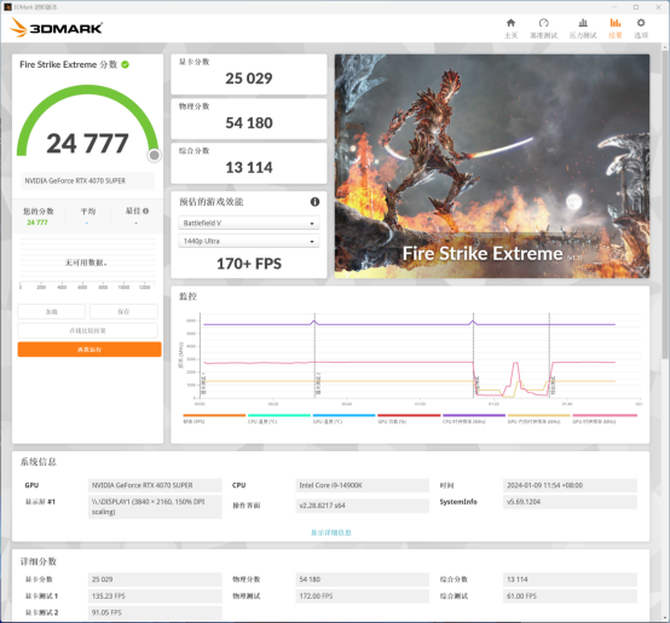Click the Load button

point(52,312)
